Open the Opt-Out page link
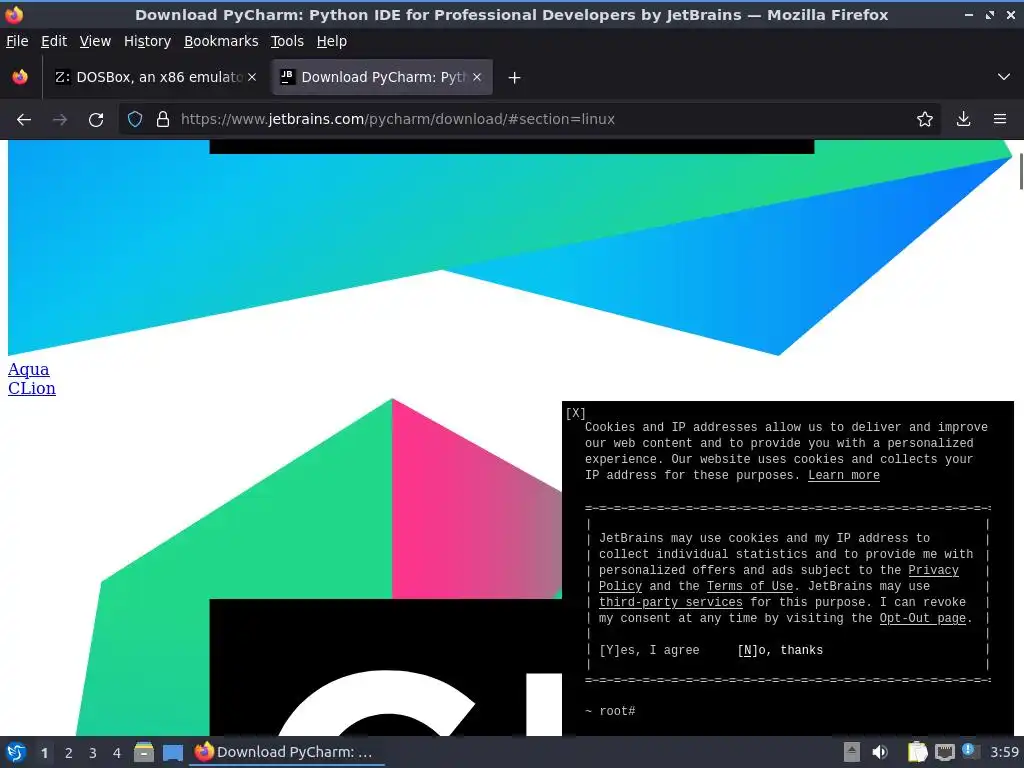Screen dimensions: 1024x768 [922, 618]
